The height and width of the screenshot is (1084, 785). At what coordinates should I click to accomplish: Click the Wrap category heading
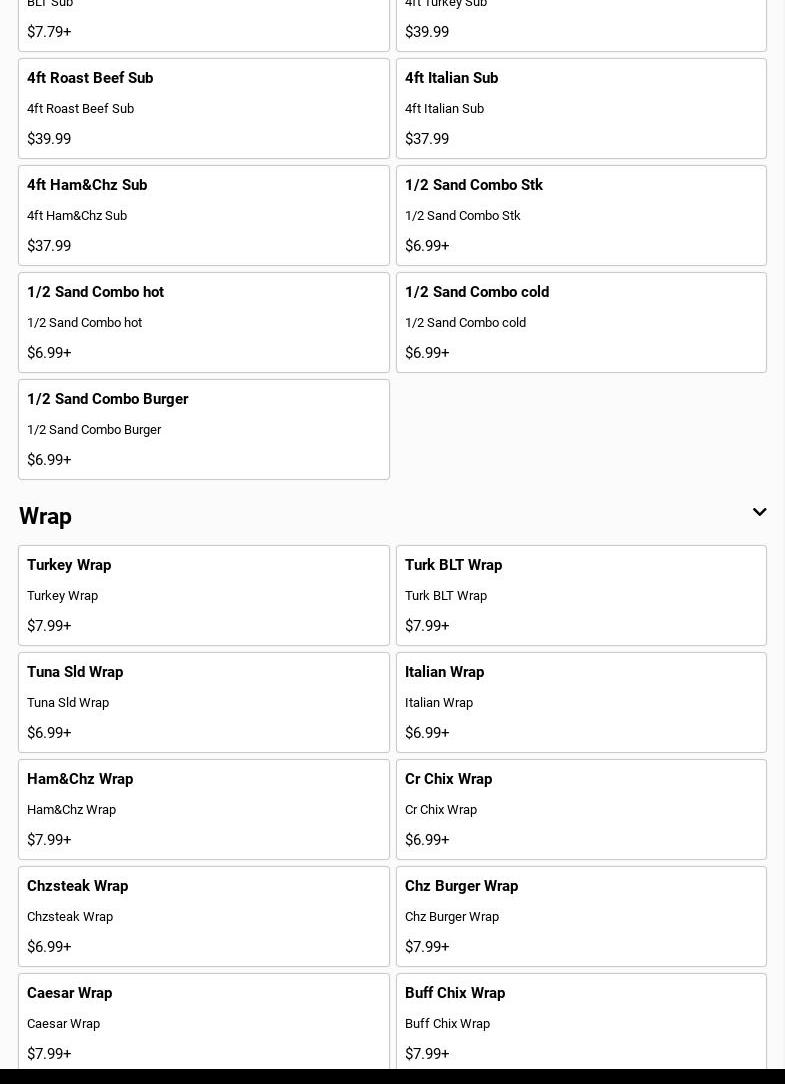coord(45,516)
